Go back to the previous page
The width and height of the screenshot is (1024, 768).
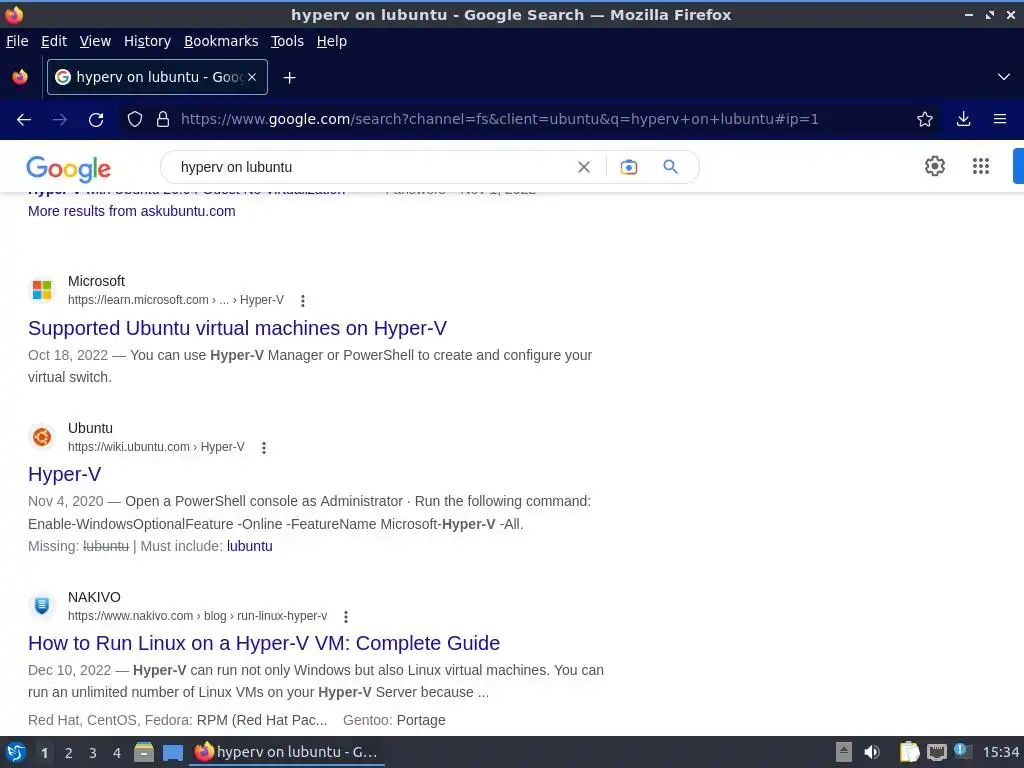[x=24, y=120]
